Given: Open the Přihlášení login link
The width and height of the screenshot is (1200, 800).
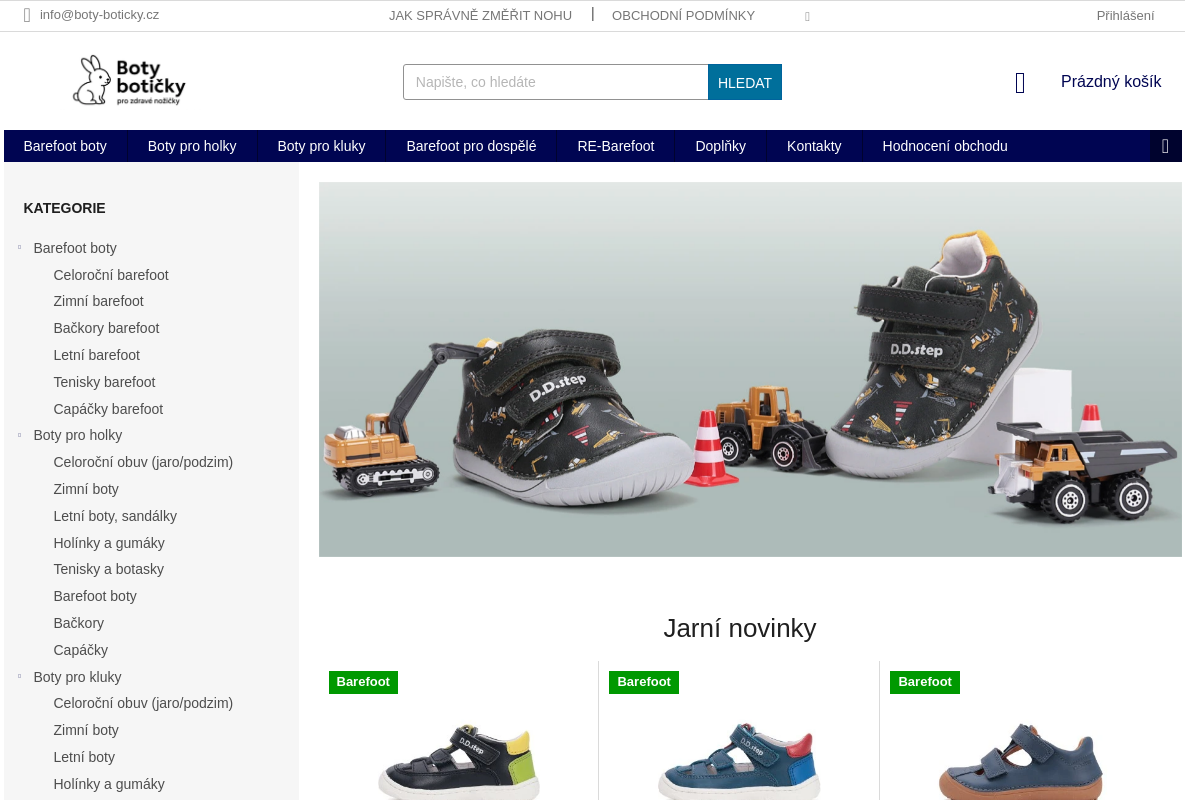Looking at the screenshot, I should (x=1125, y=15).
